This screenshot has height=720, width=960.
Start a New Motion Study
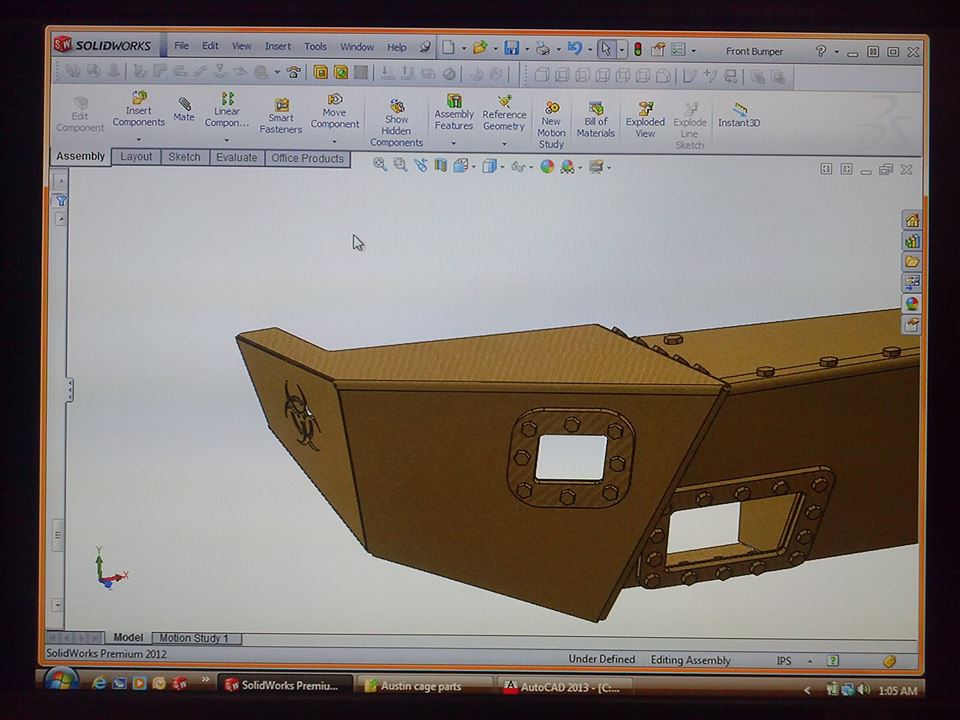551,126
